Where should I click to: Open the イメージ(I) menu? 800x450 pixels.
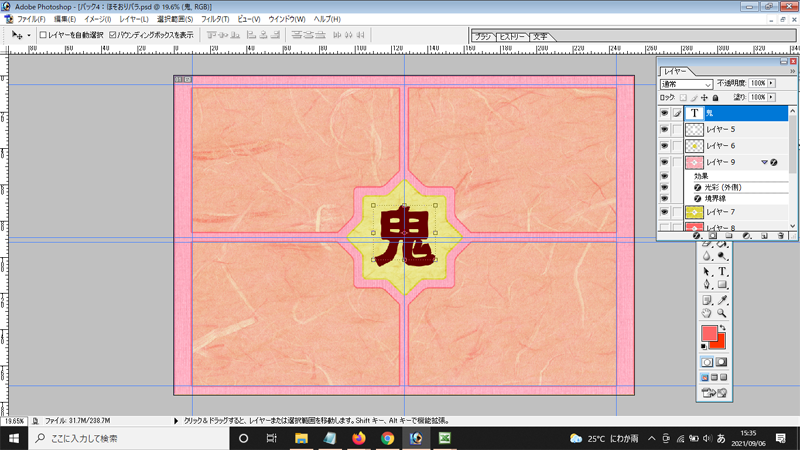coord(97,19)
